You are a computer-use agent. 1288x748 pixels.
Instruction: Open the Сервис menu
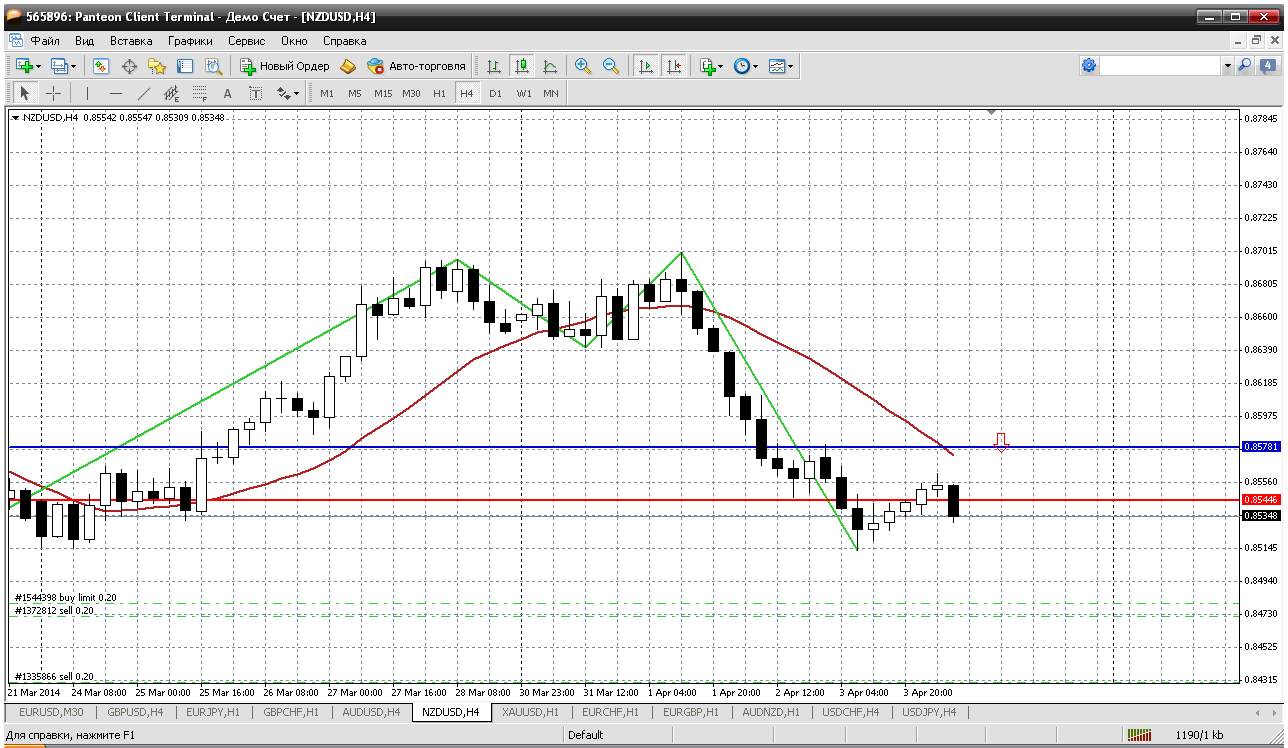pyautogui.click(x=246, y=41)
